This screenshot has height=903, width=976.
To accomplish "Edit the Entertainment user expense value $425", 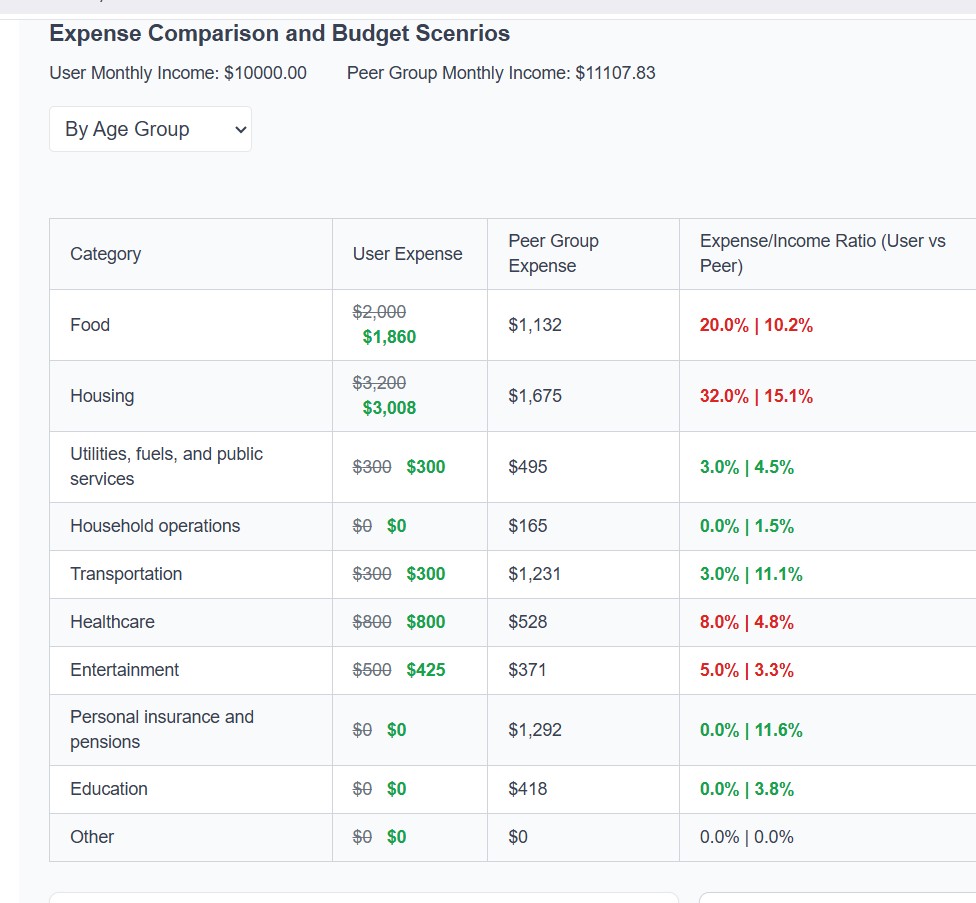I will click(426, 670).
